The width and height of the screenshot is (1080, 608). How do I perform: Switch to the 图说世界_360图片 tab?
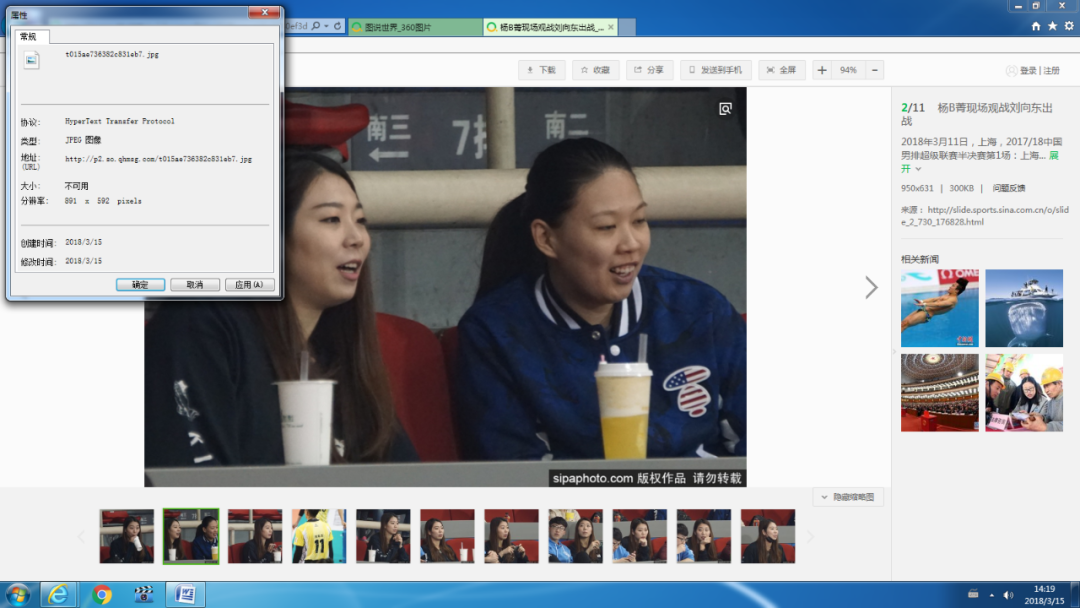pyautogui.click(x=414, y=27)
